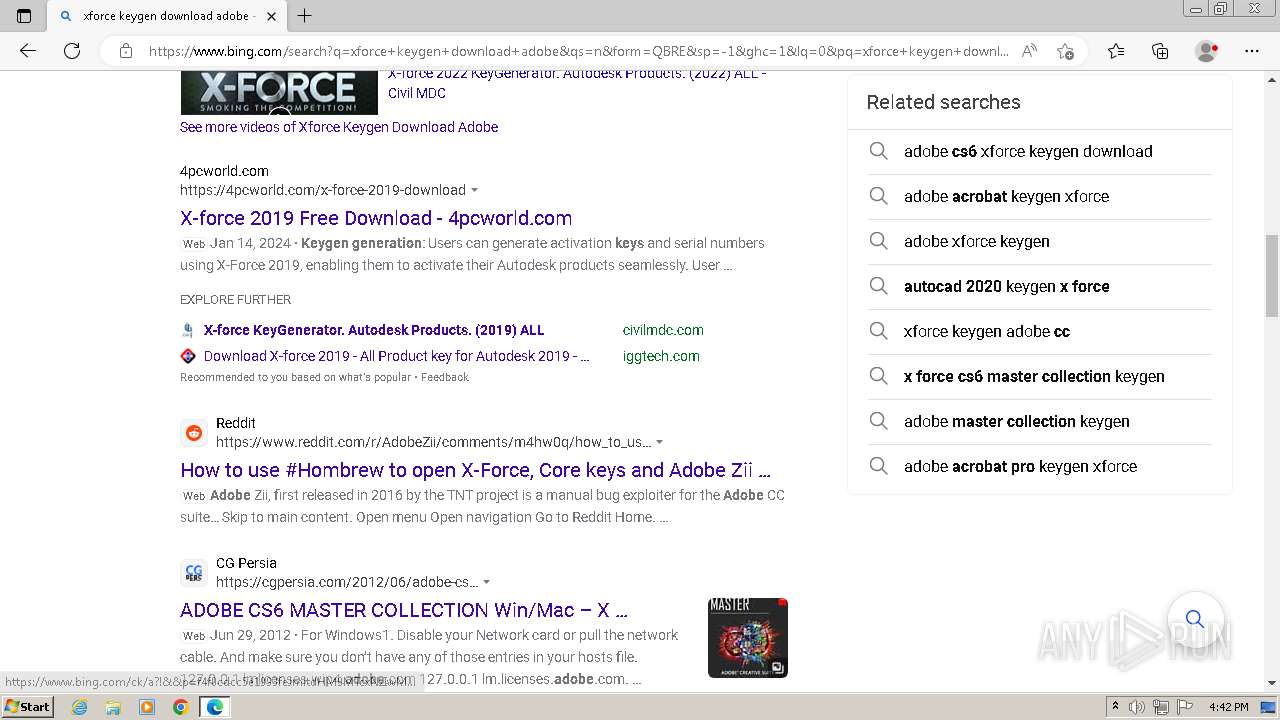This screenshot has height=720, width=1280.
Task: Open Read aloud icon in address bar
Action: pos(1029,51)
